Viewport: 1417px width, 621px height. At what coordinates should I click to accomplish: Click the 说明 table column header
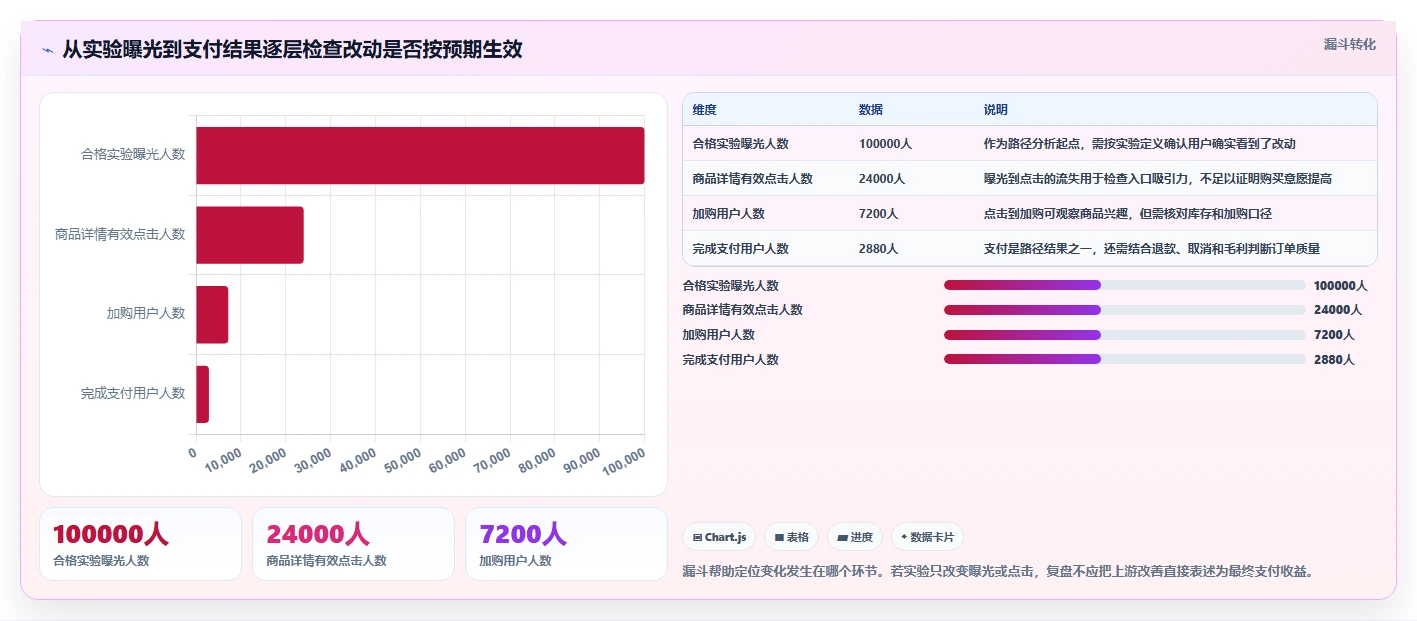[x=996, y=110]
